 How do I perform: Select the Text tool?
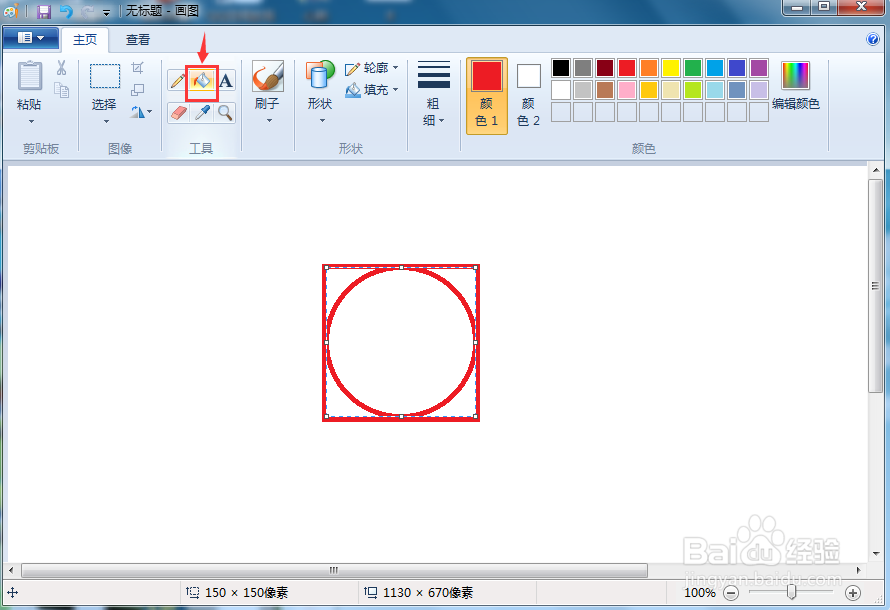pos(225,80)
